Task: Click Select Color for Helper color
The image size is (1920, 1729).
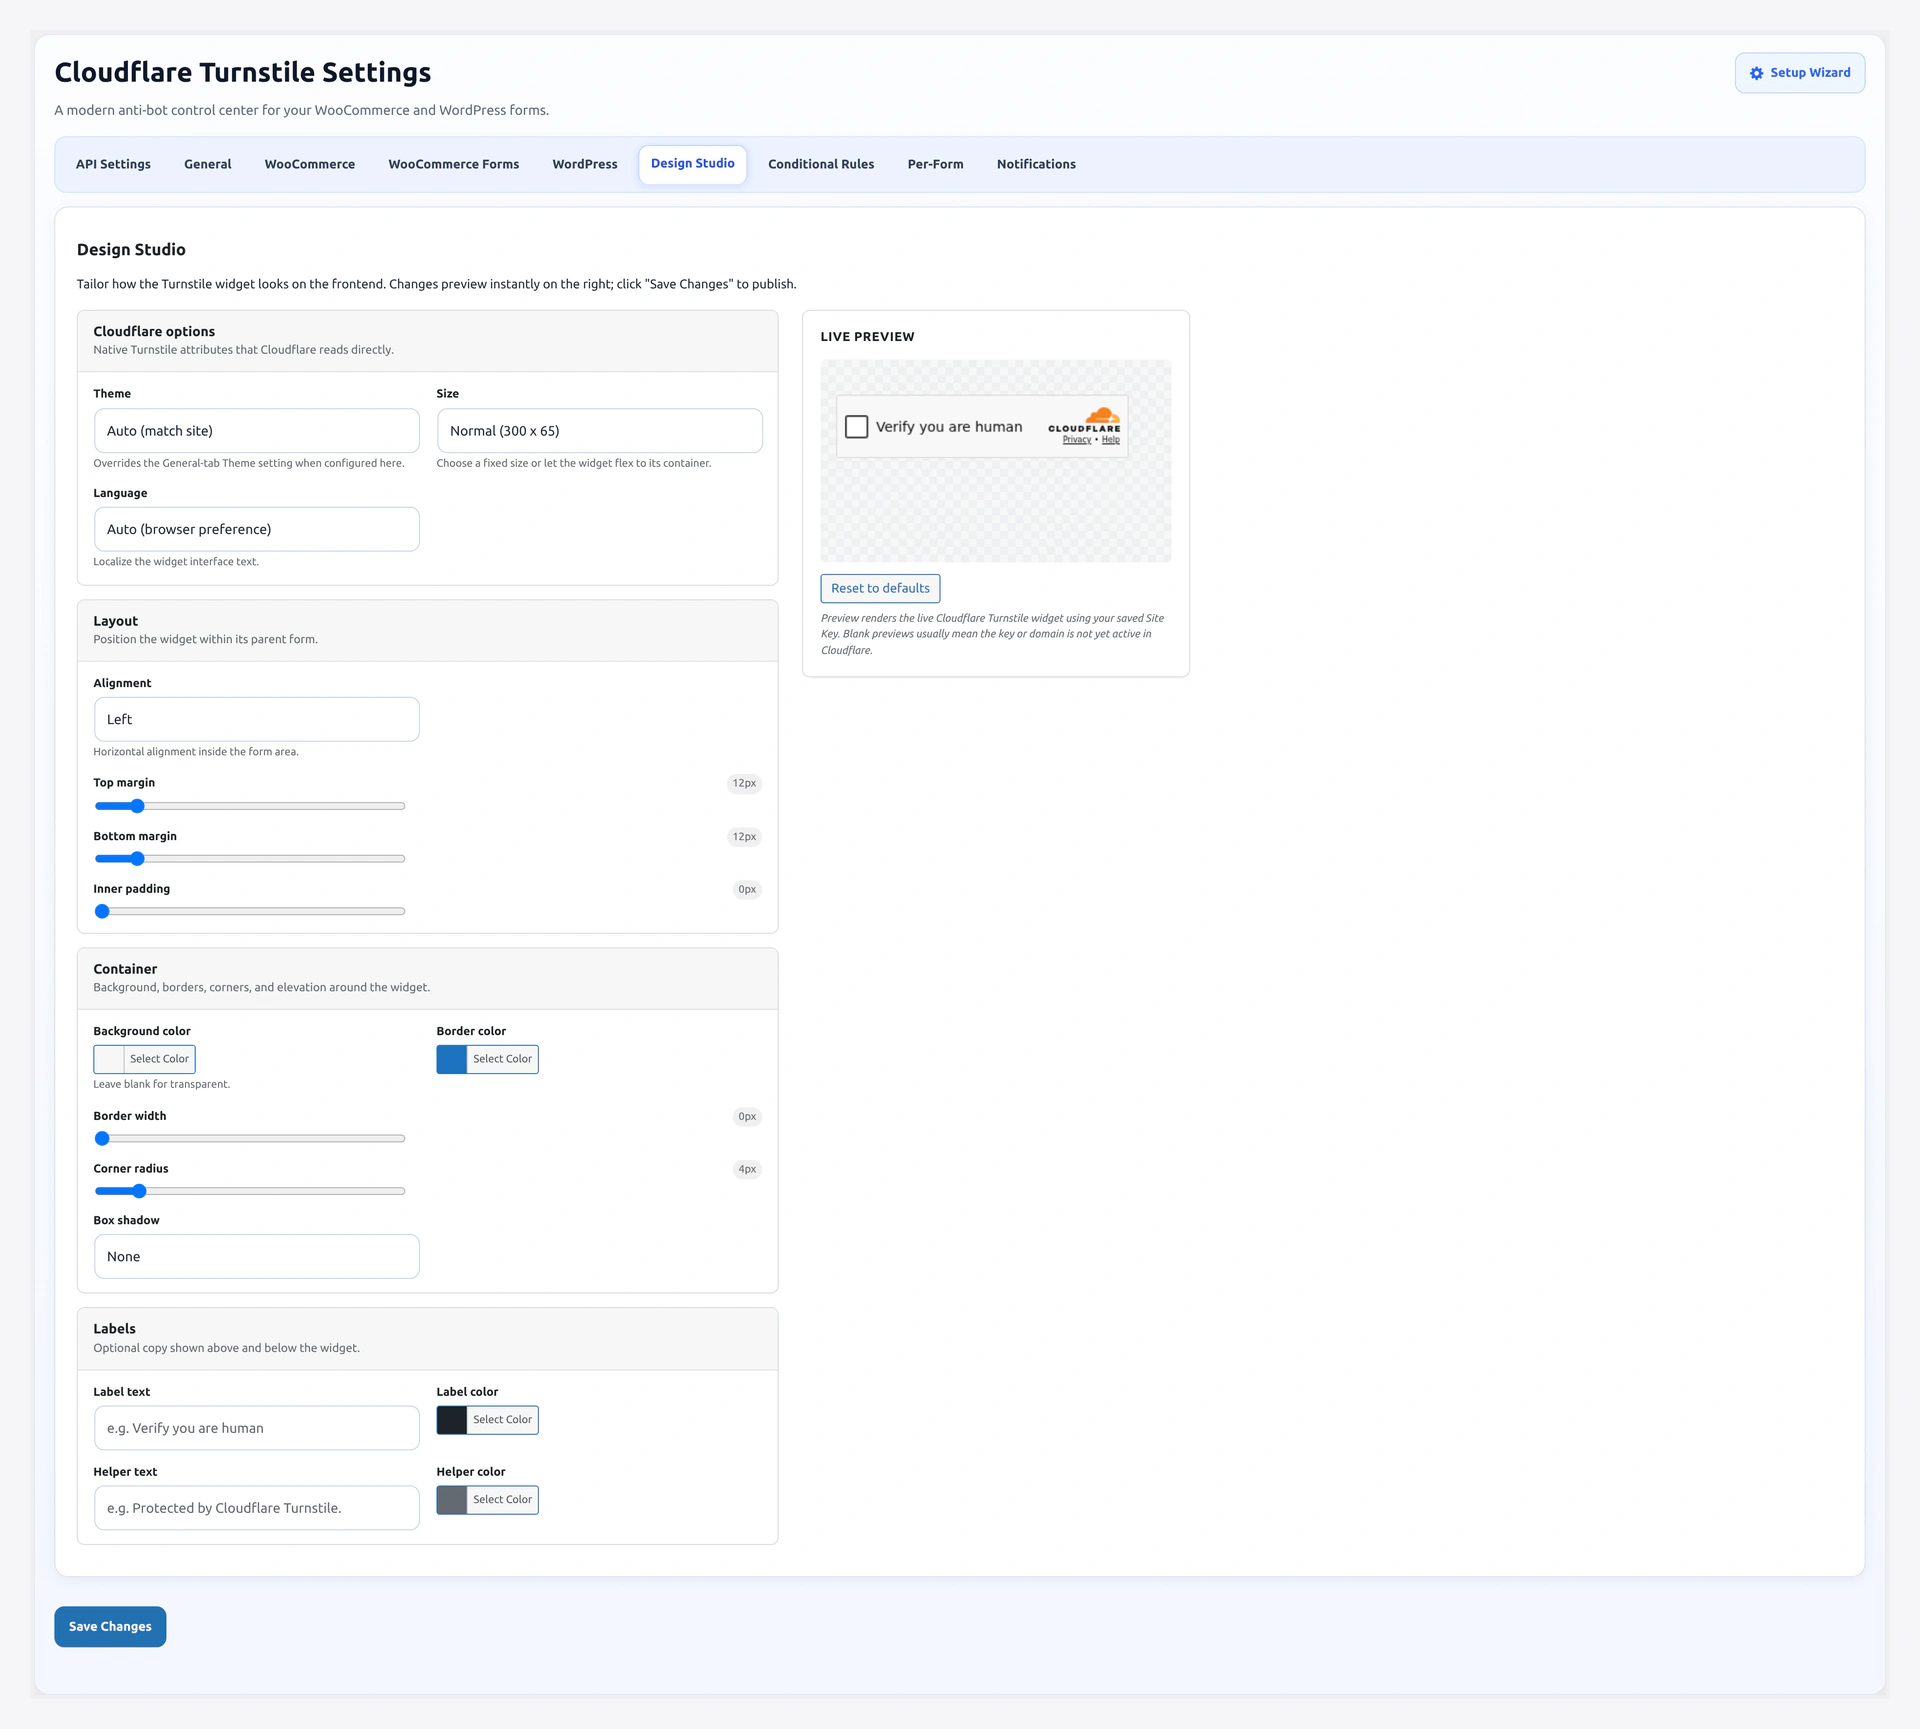Action: tap(502, 1500)
